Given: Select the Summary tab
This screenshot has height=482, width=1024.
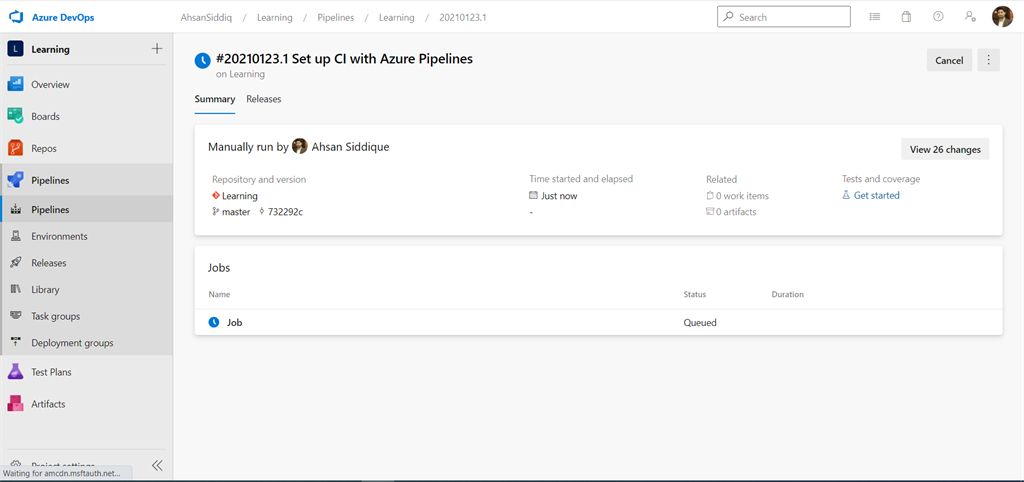Looking at the screenshot, I should (x=214, y=99).
